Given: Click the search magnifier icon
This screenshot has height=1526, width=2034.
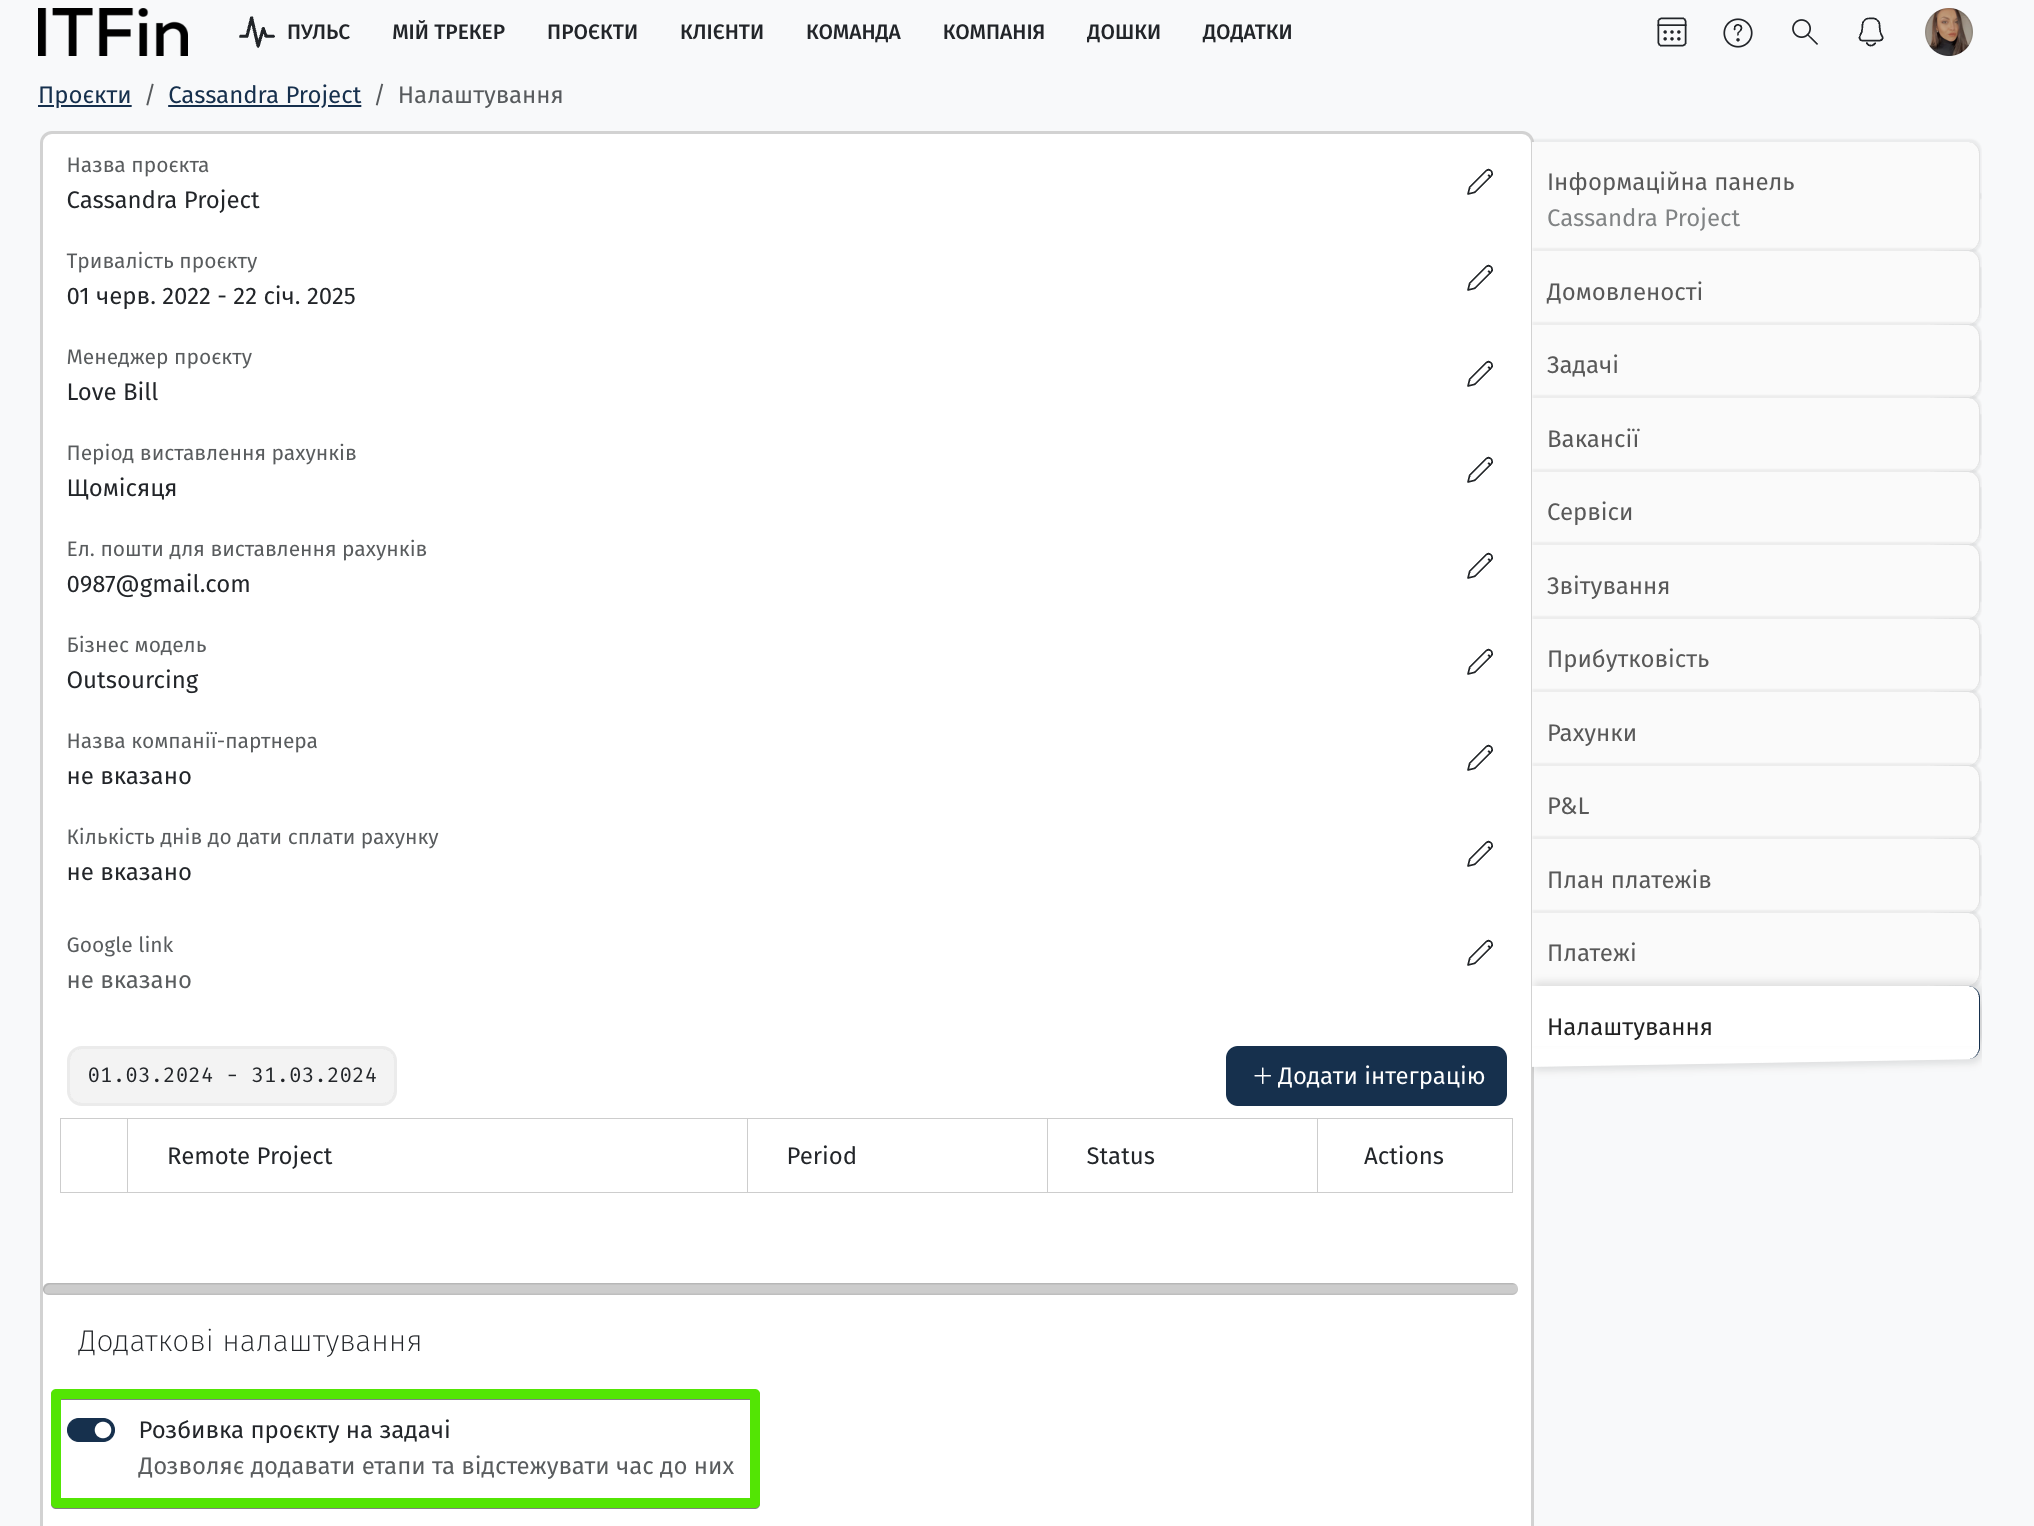Looking at the screenshot, I should pyautogui.click(x=1804, y=32).
